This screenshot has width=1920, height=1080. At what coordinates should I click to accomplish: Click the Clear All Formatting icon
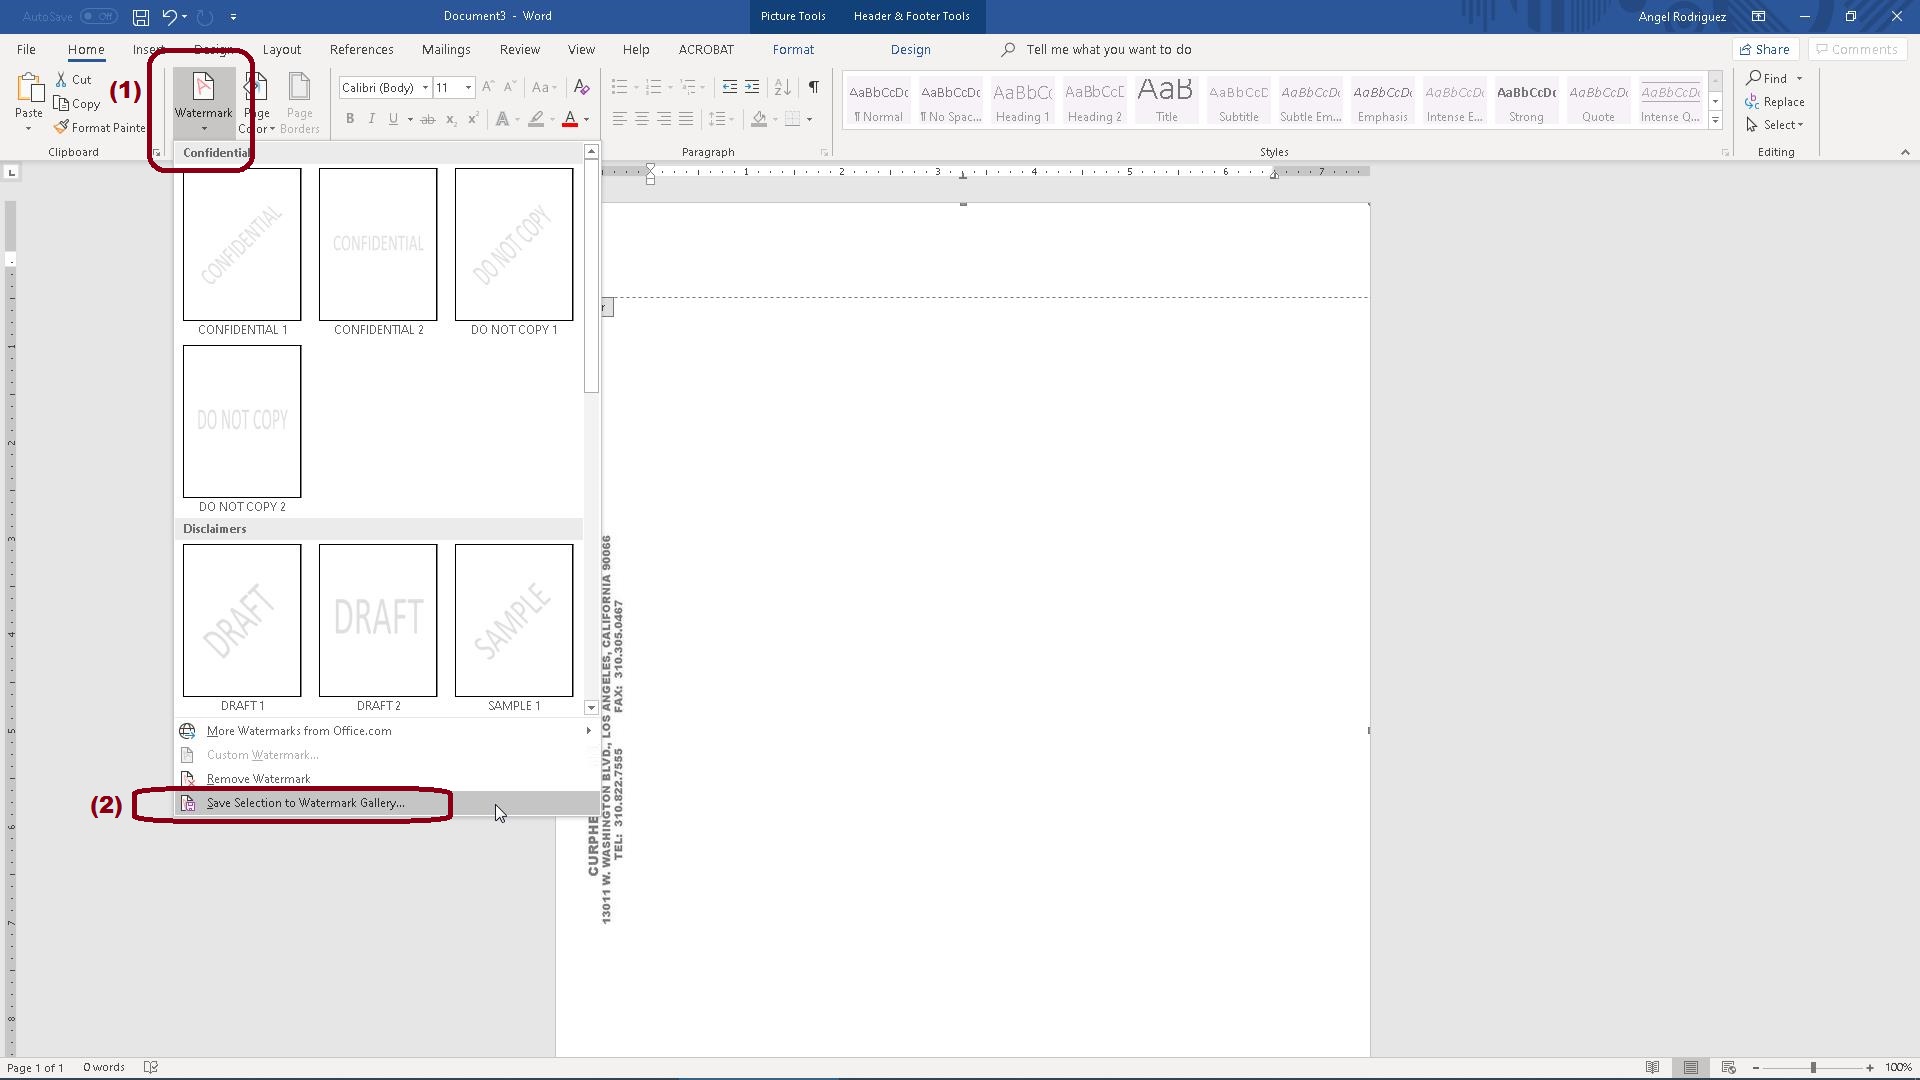[581, 87]
